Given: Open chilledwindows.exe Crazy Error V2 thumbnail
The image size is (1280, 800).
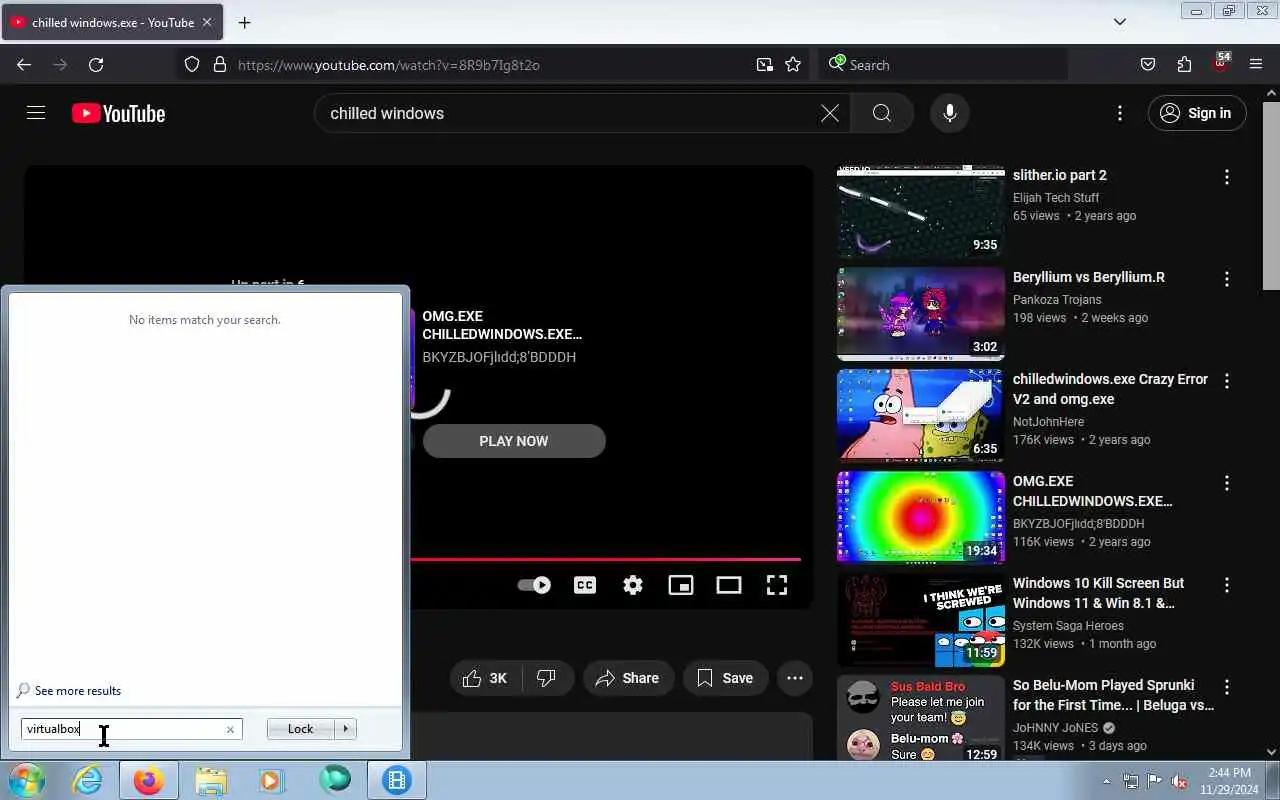Looking at the screenshot, I should (920, 416).
